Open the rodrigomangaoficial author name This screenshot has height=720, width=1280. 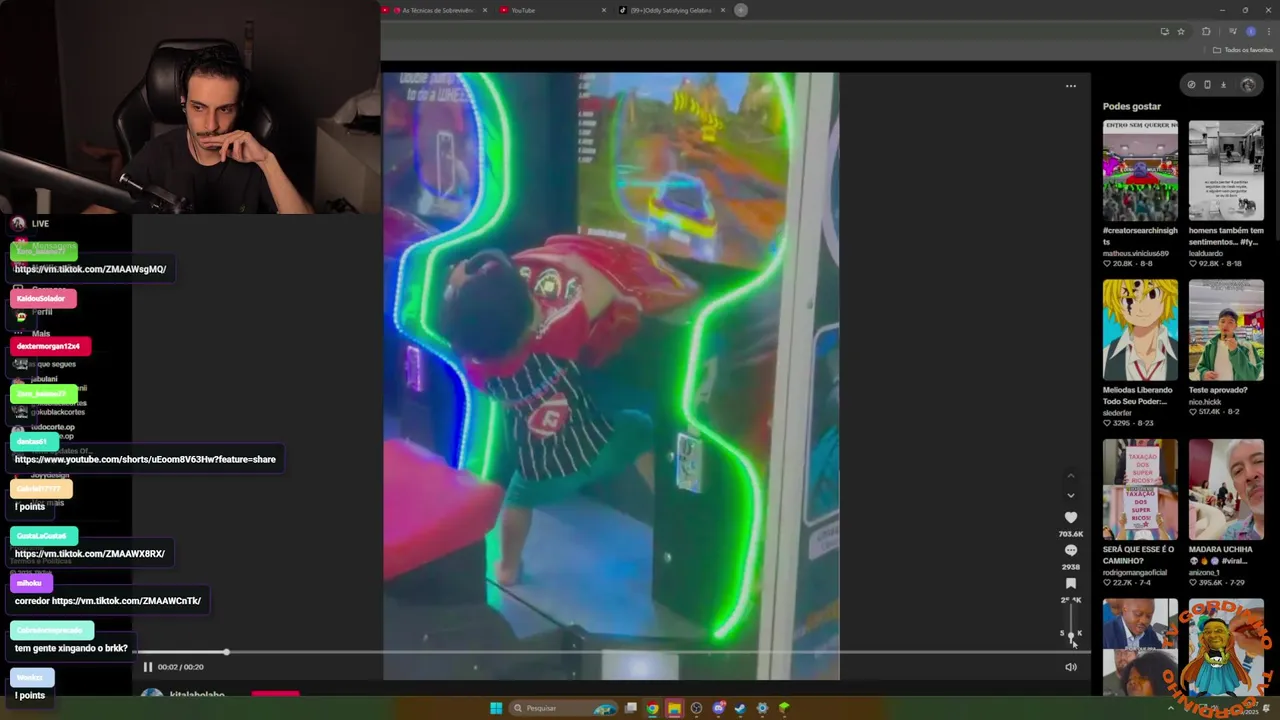coord(1135,573)
